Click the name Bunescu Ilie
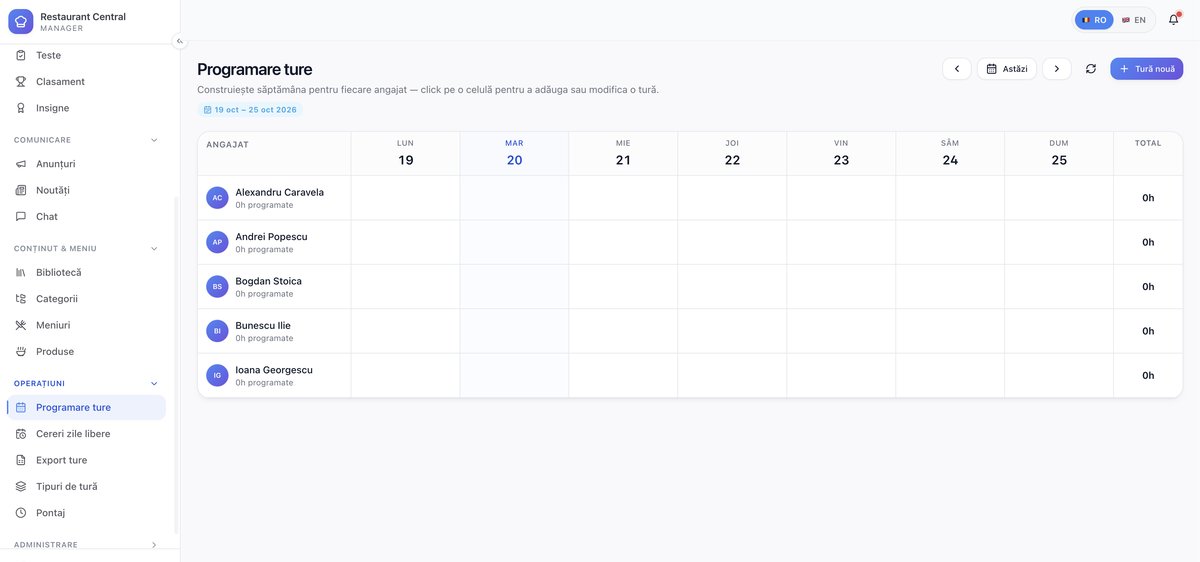Image resolution: width=1200 pixels, height=562 pixels. click(263, 325)
